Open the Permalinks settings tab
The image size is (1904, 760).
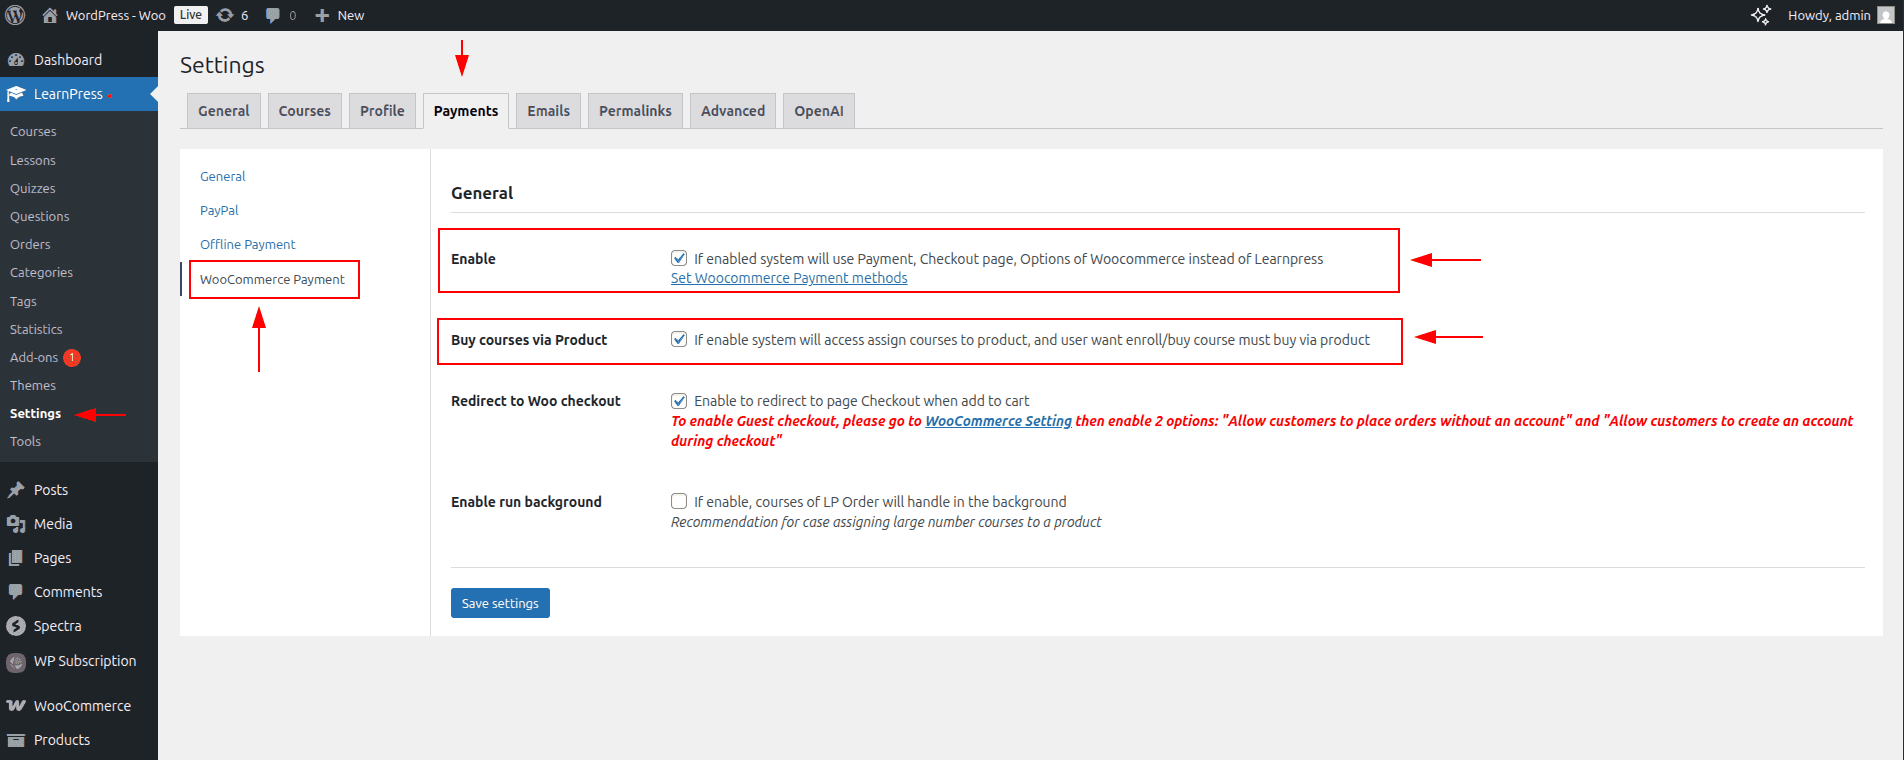[635, 111]
